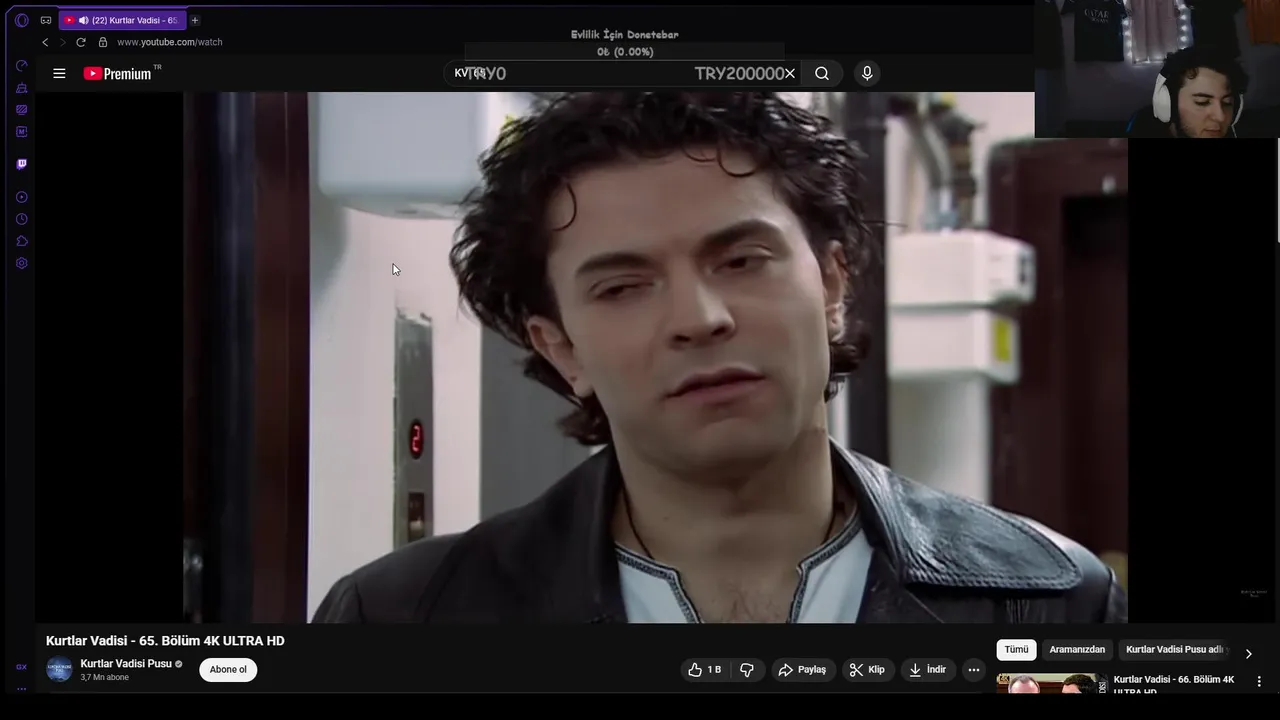Show more filter chips with right chevron
Screen dimensions: 1280x720
1248,653
